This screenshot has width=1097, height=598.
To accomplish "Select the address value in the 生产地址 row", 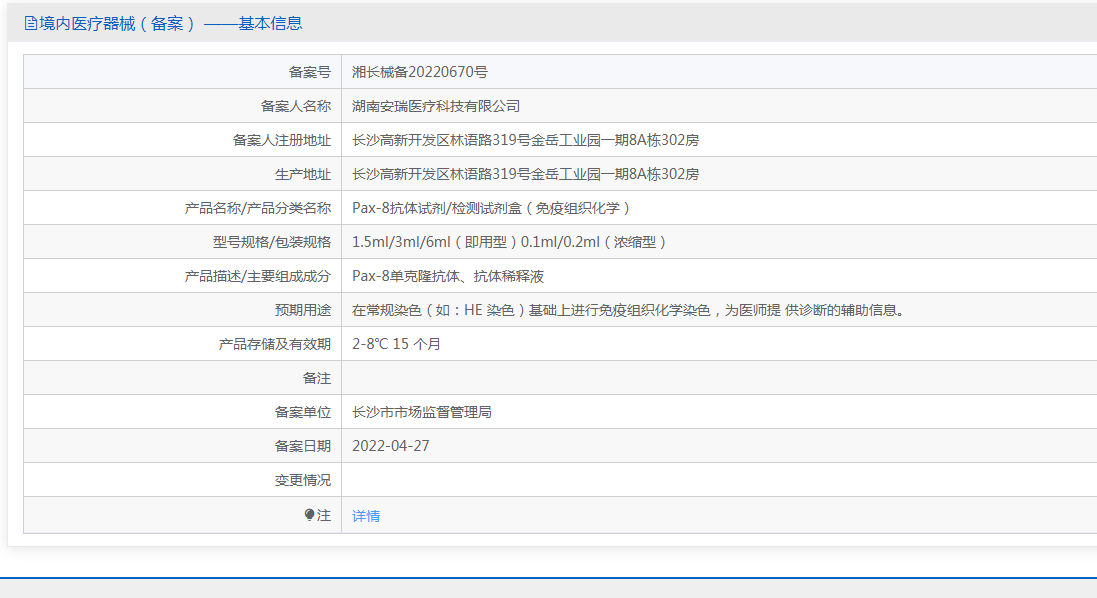I will (525, 174).
